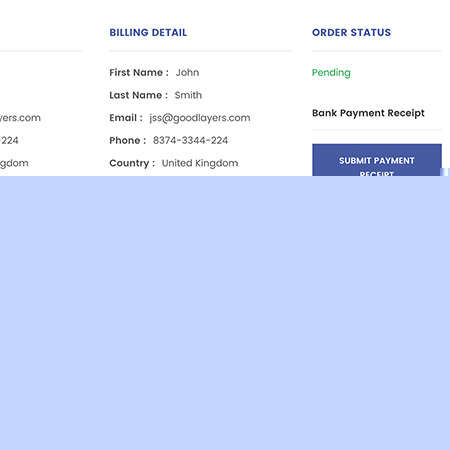Select the Pending order status text
This screenshot has height=450, width=450.
pyautogui.click(x=331, y=73)
